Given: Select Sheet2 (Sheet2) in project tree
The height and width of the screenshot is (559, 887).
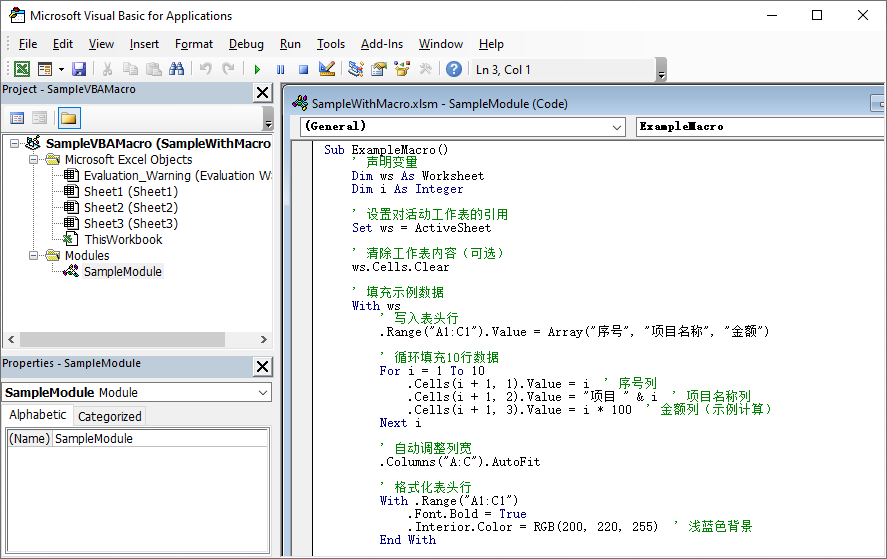Looking at the screenshot, I should (x=131, y=208).
